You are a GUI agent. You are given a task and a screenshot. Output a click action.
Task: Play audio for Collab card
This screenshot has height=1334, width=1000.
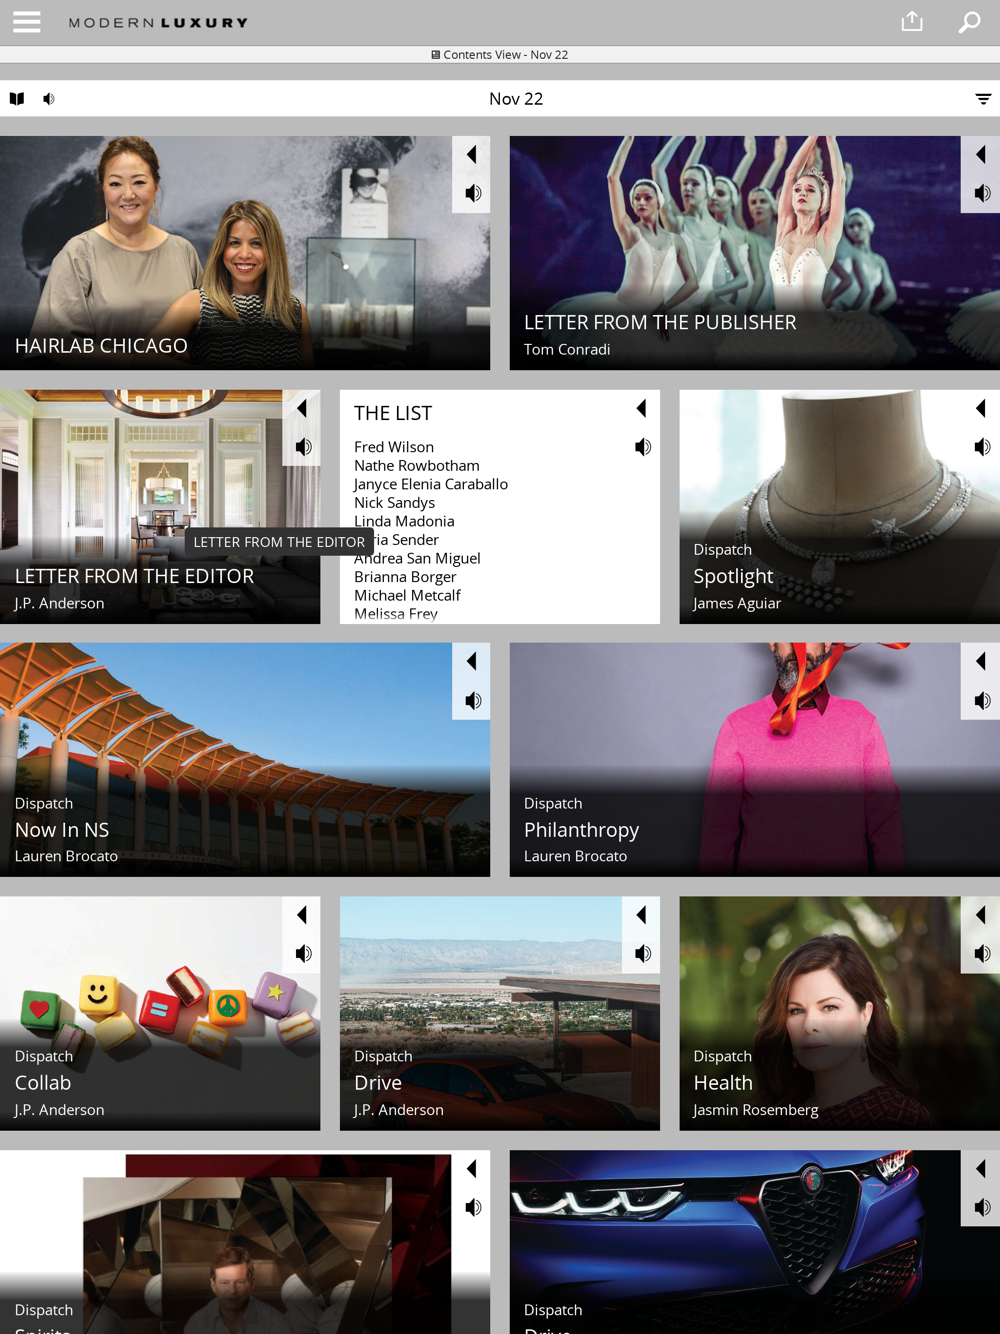point(303,954)
